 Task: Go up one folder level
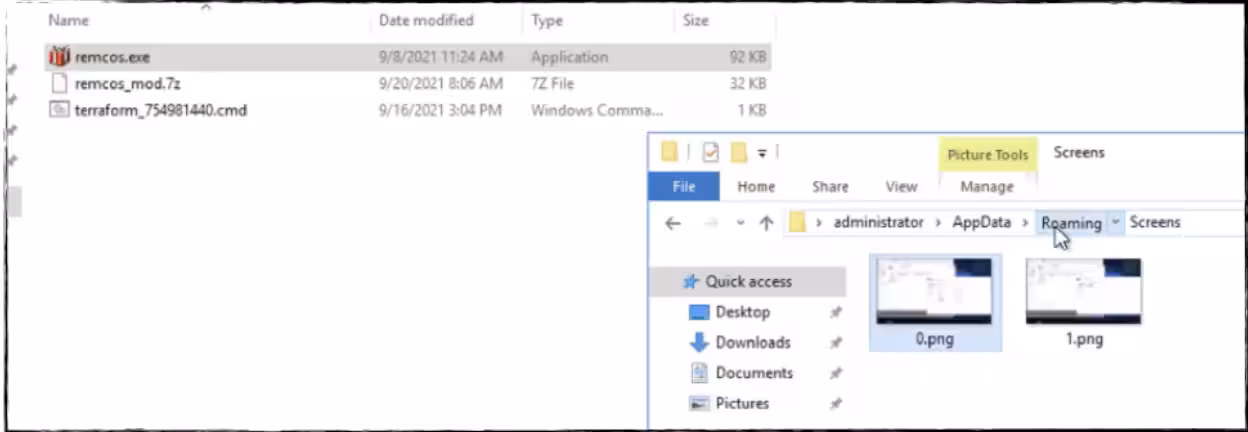[766, 224]
